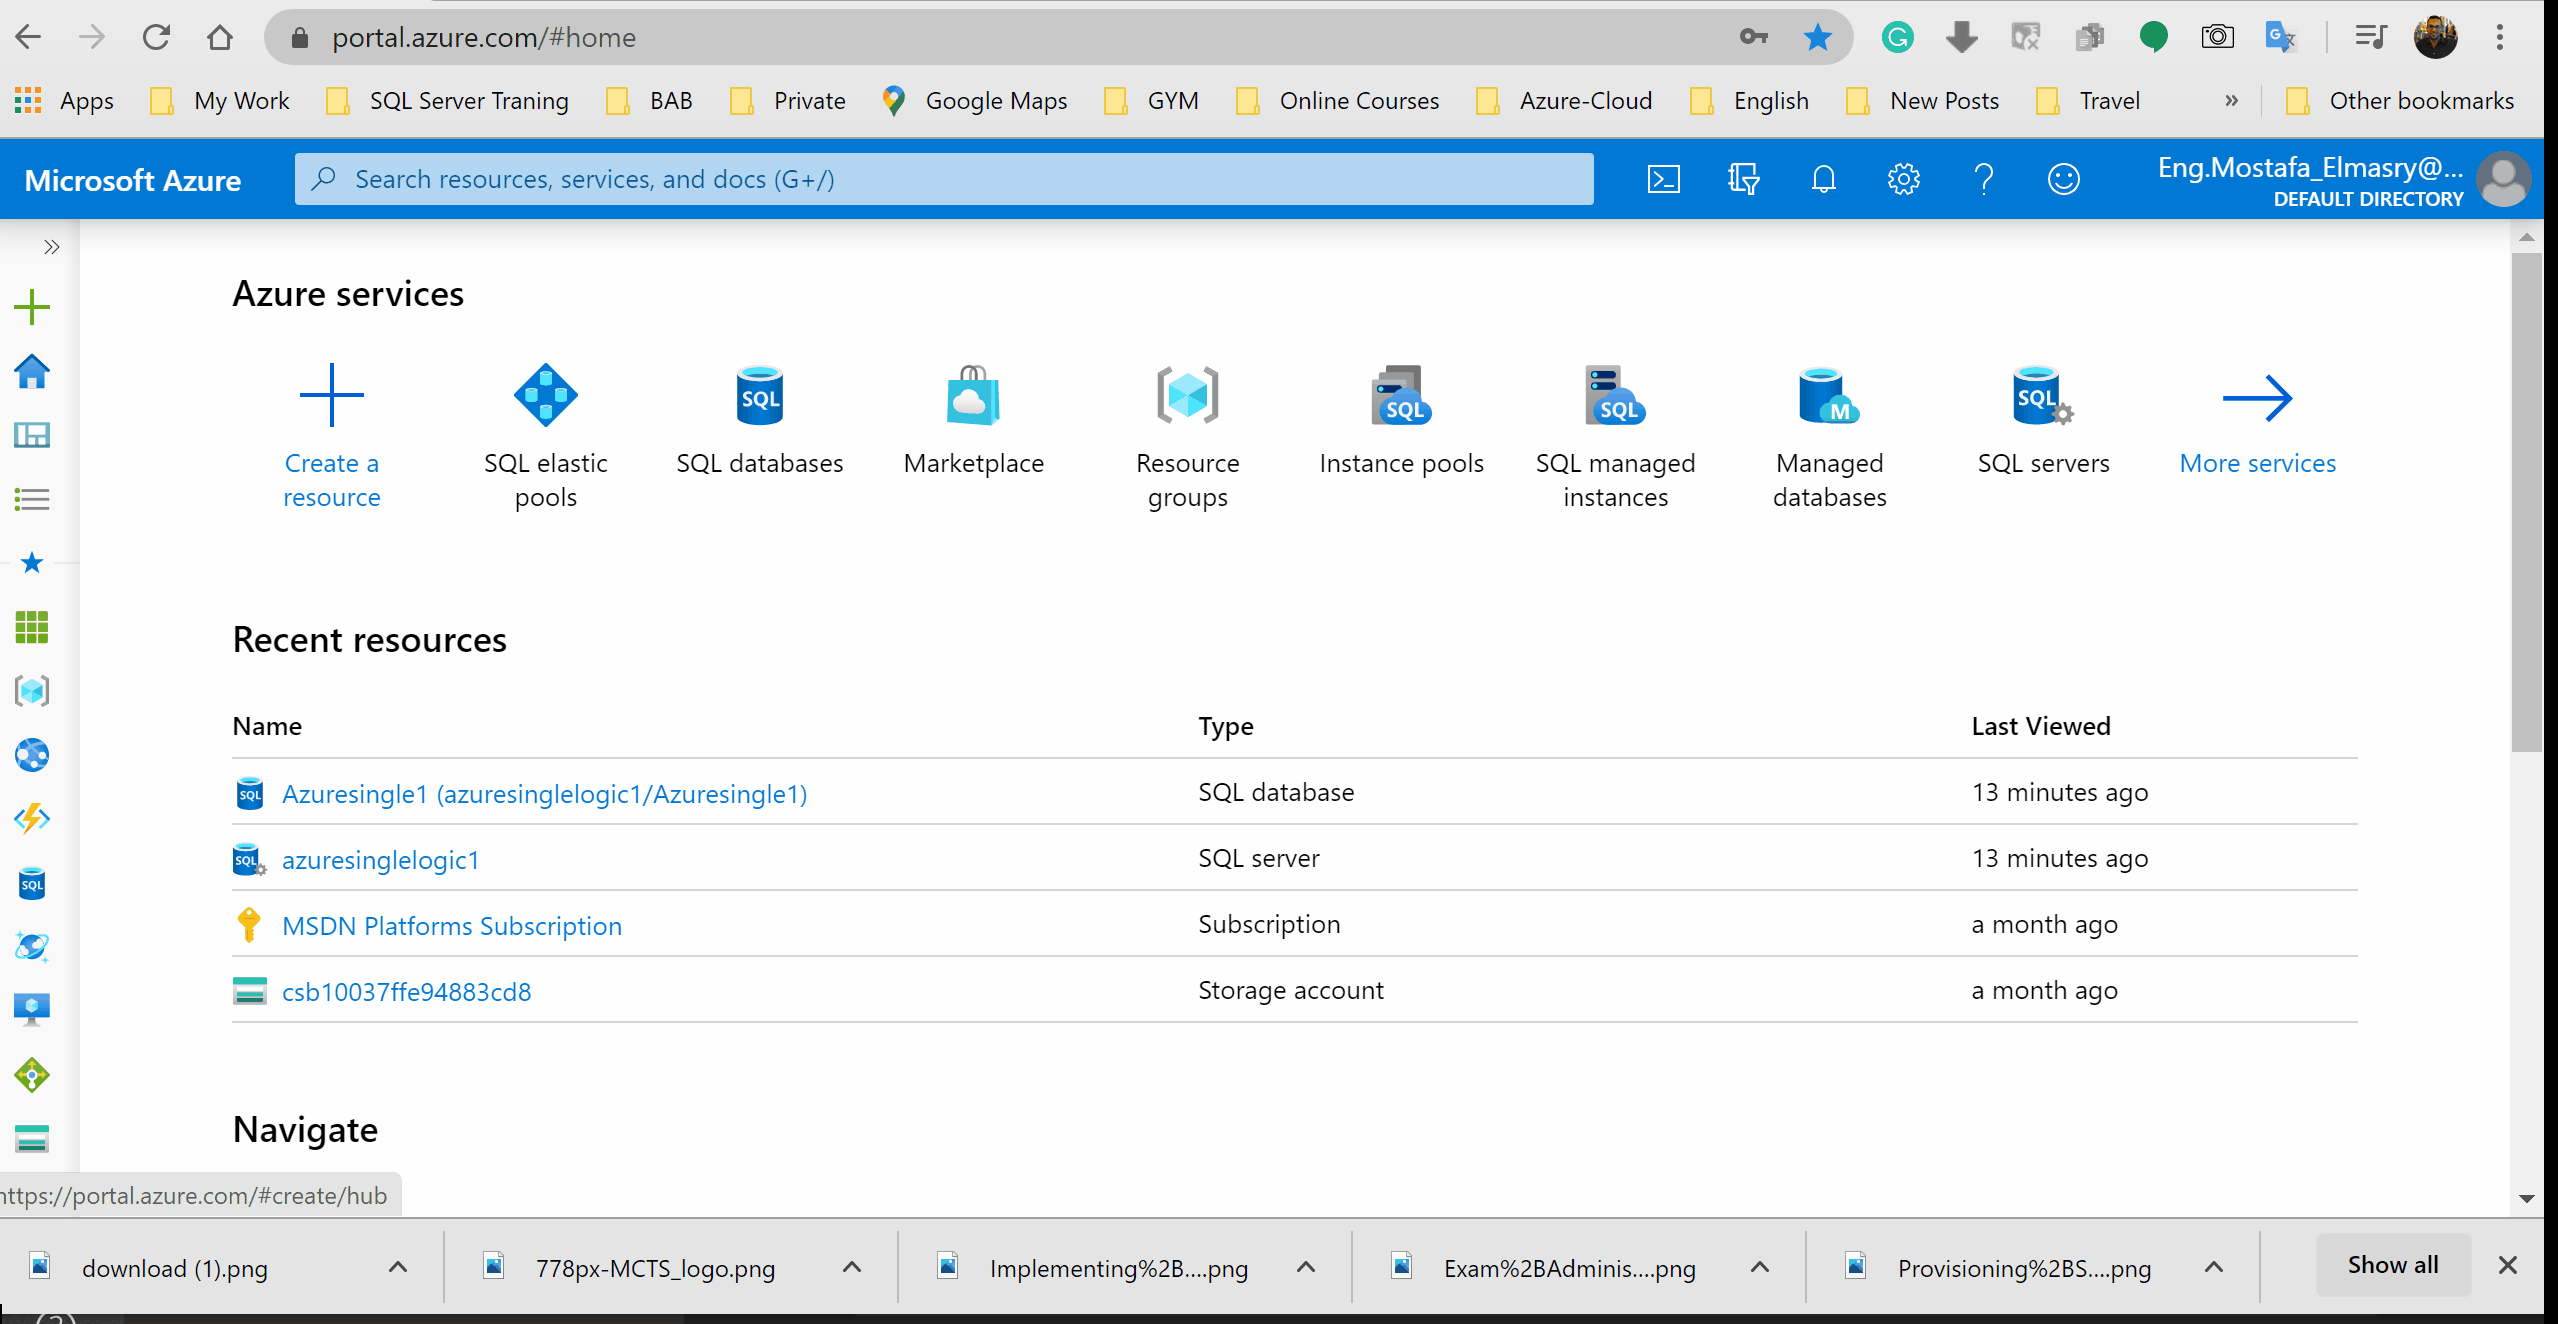Screen dimensions: 2558x1324
Task: Click the Azure search resources field
Action: [x=944, y=179]
